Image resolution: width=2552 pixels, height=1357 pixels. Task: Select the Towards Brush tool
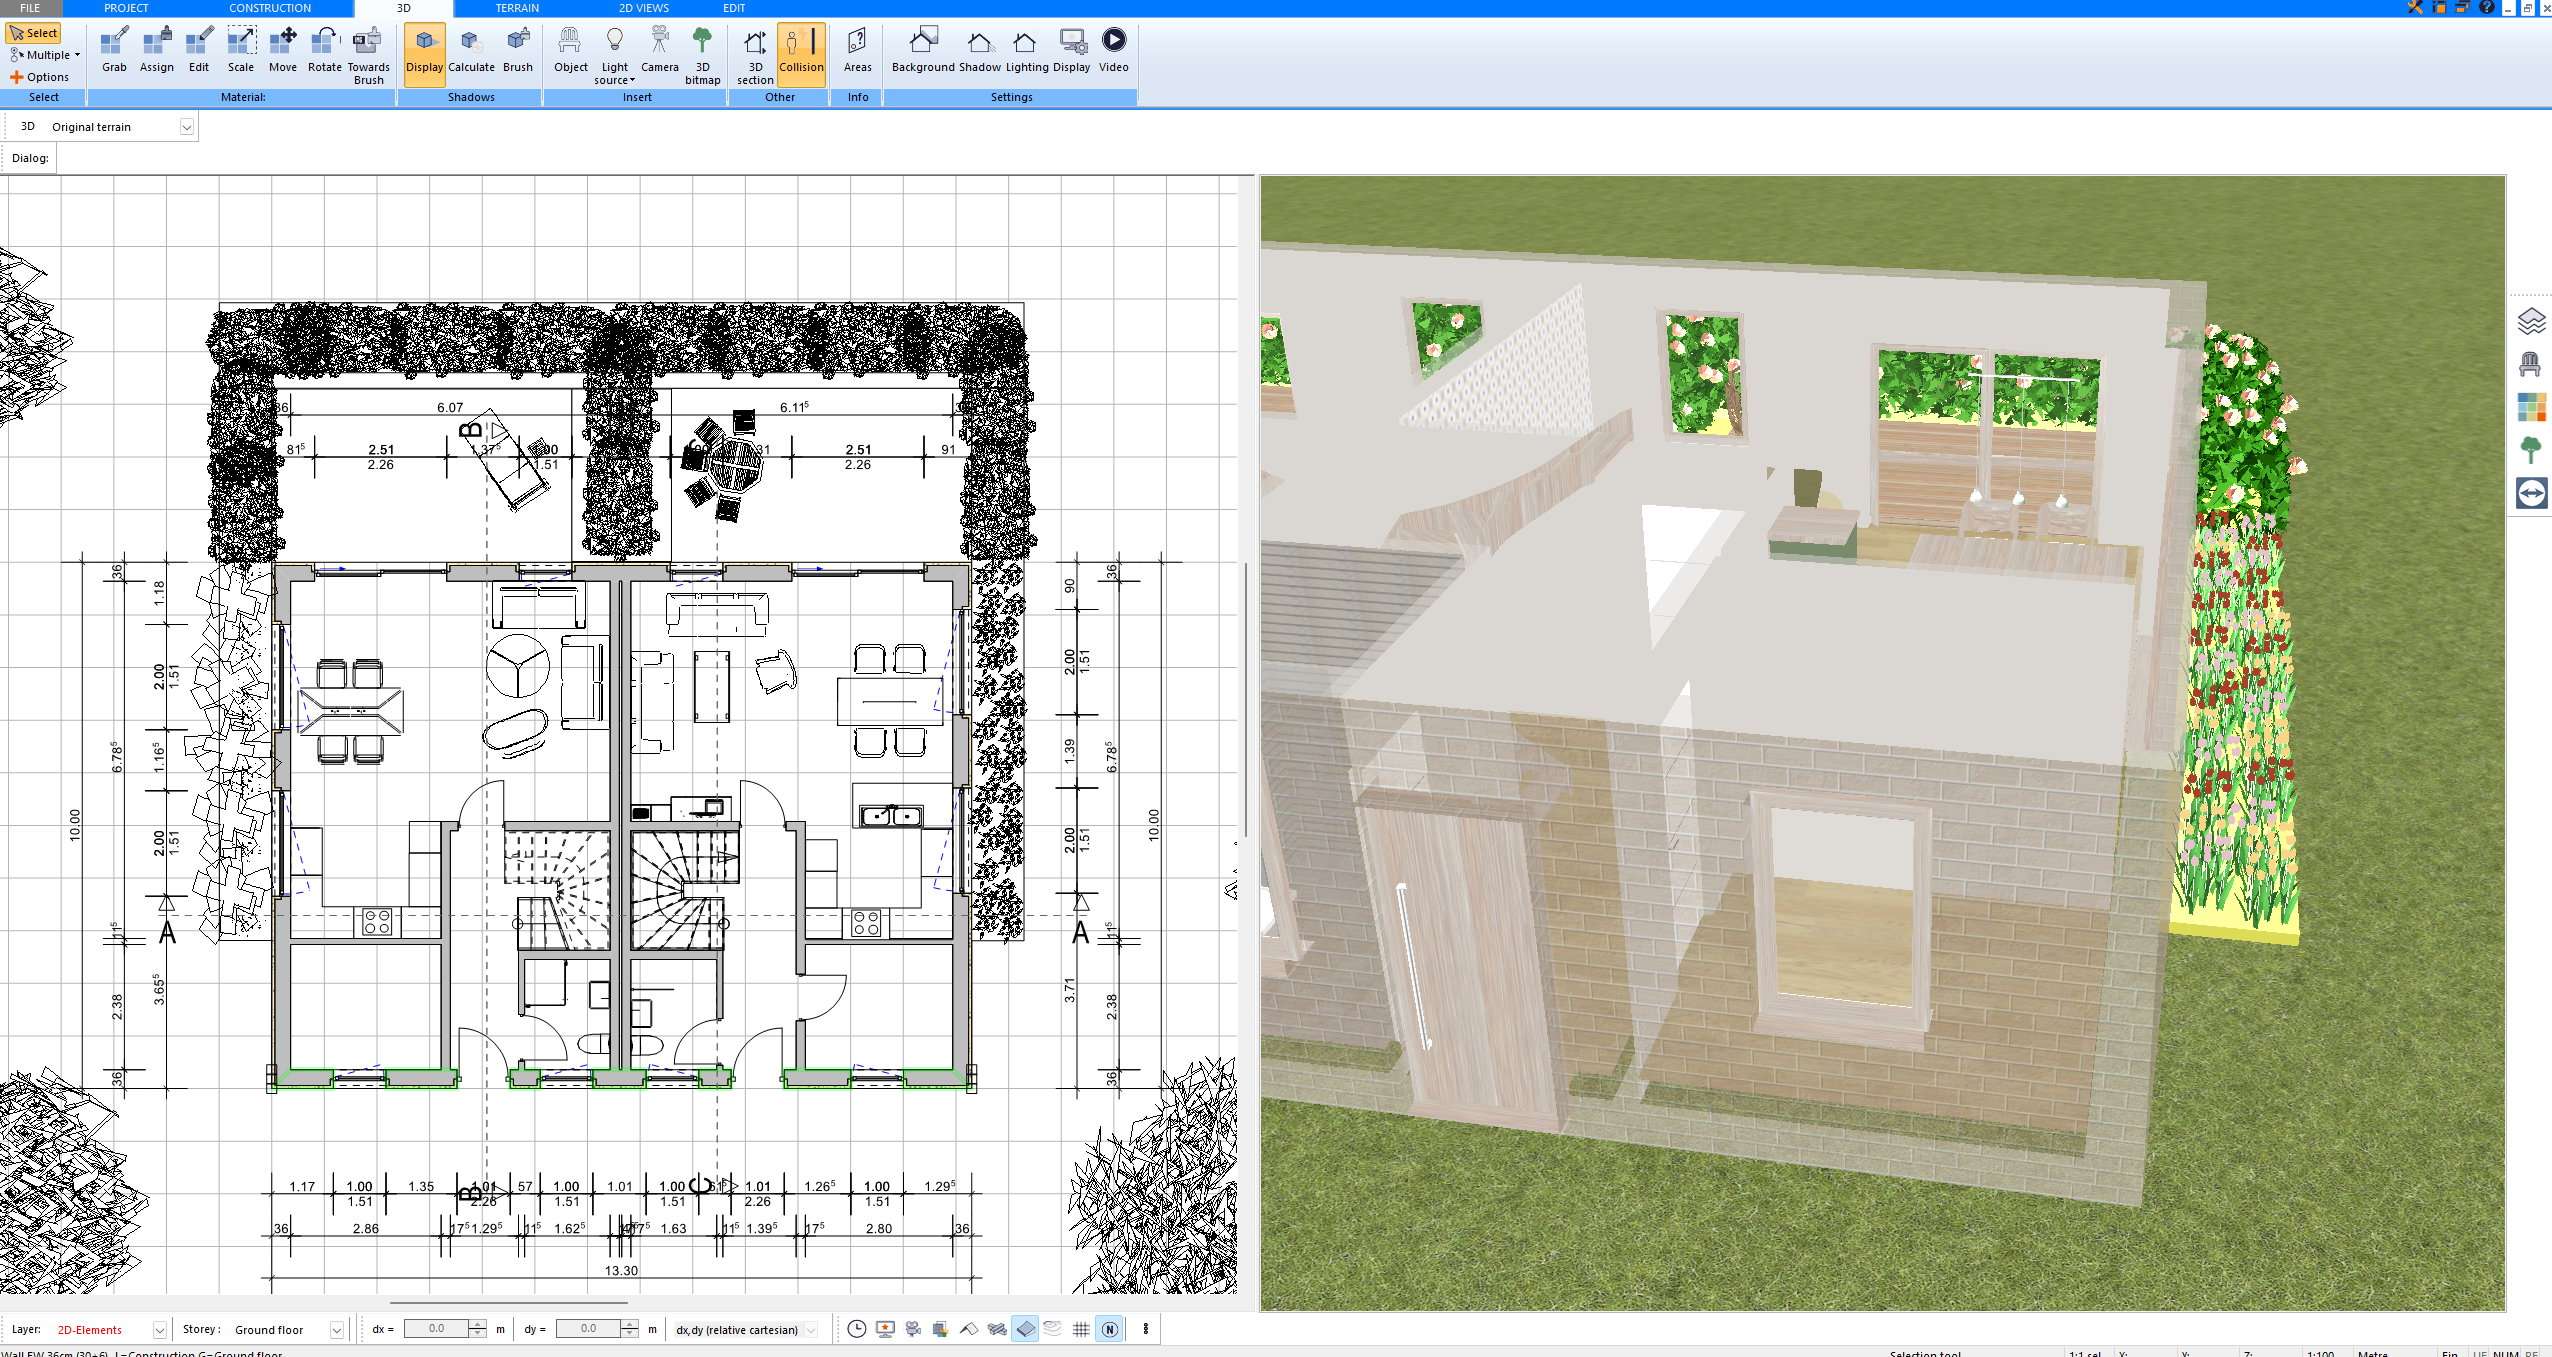tap(368, 56)
